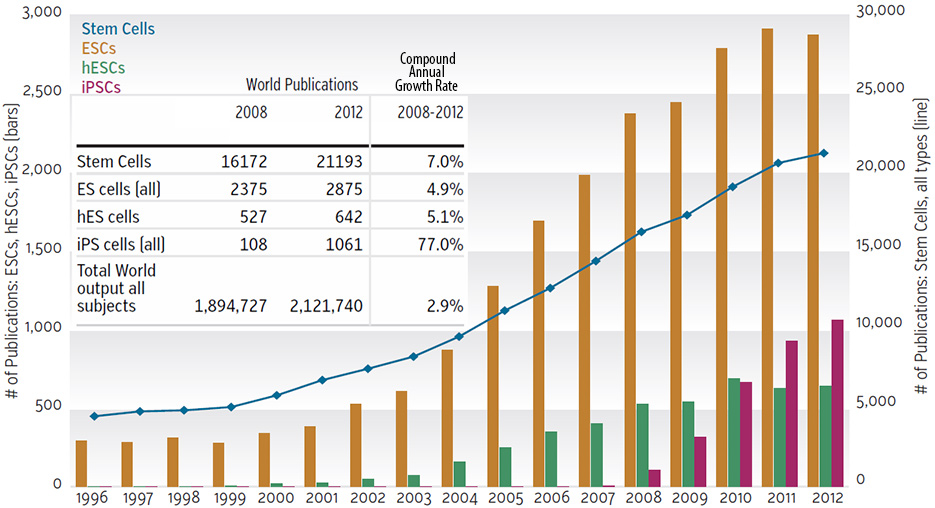Click the orange "ESCs" legend label
The width and height of the screenshot is (935, 508).
[x=98, y=48]
